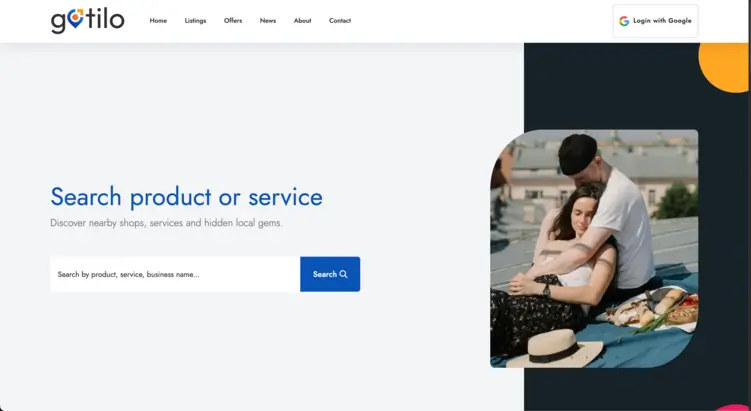Click the pink circle at bottom corner
The width and height of the screenshot is (751, 411).
point(732,408)
